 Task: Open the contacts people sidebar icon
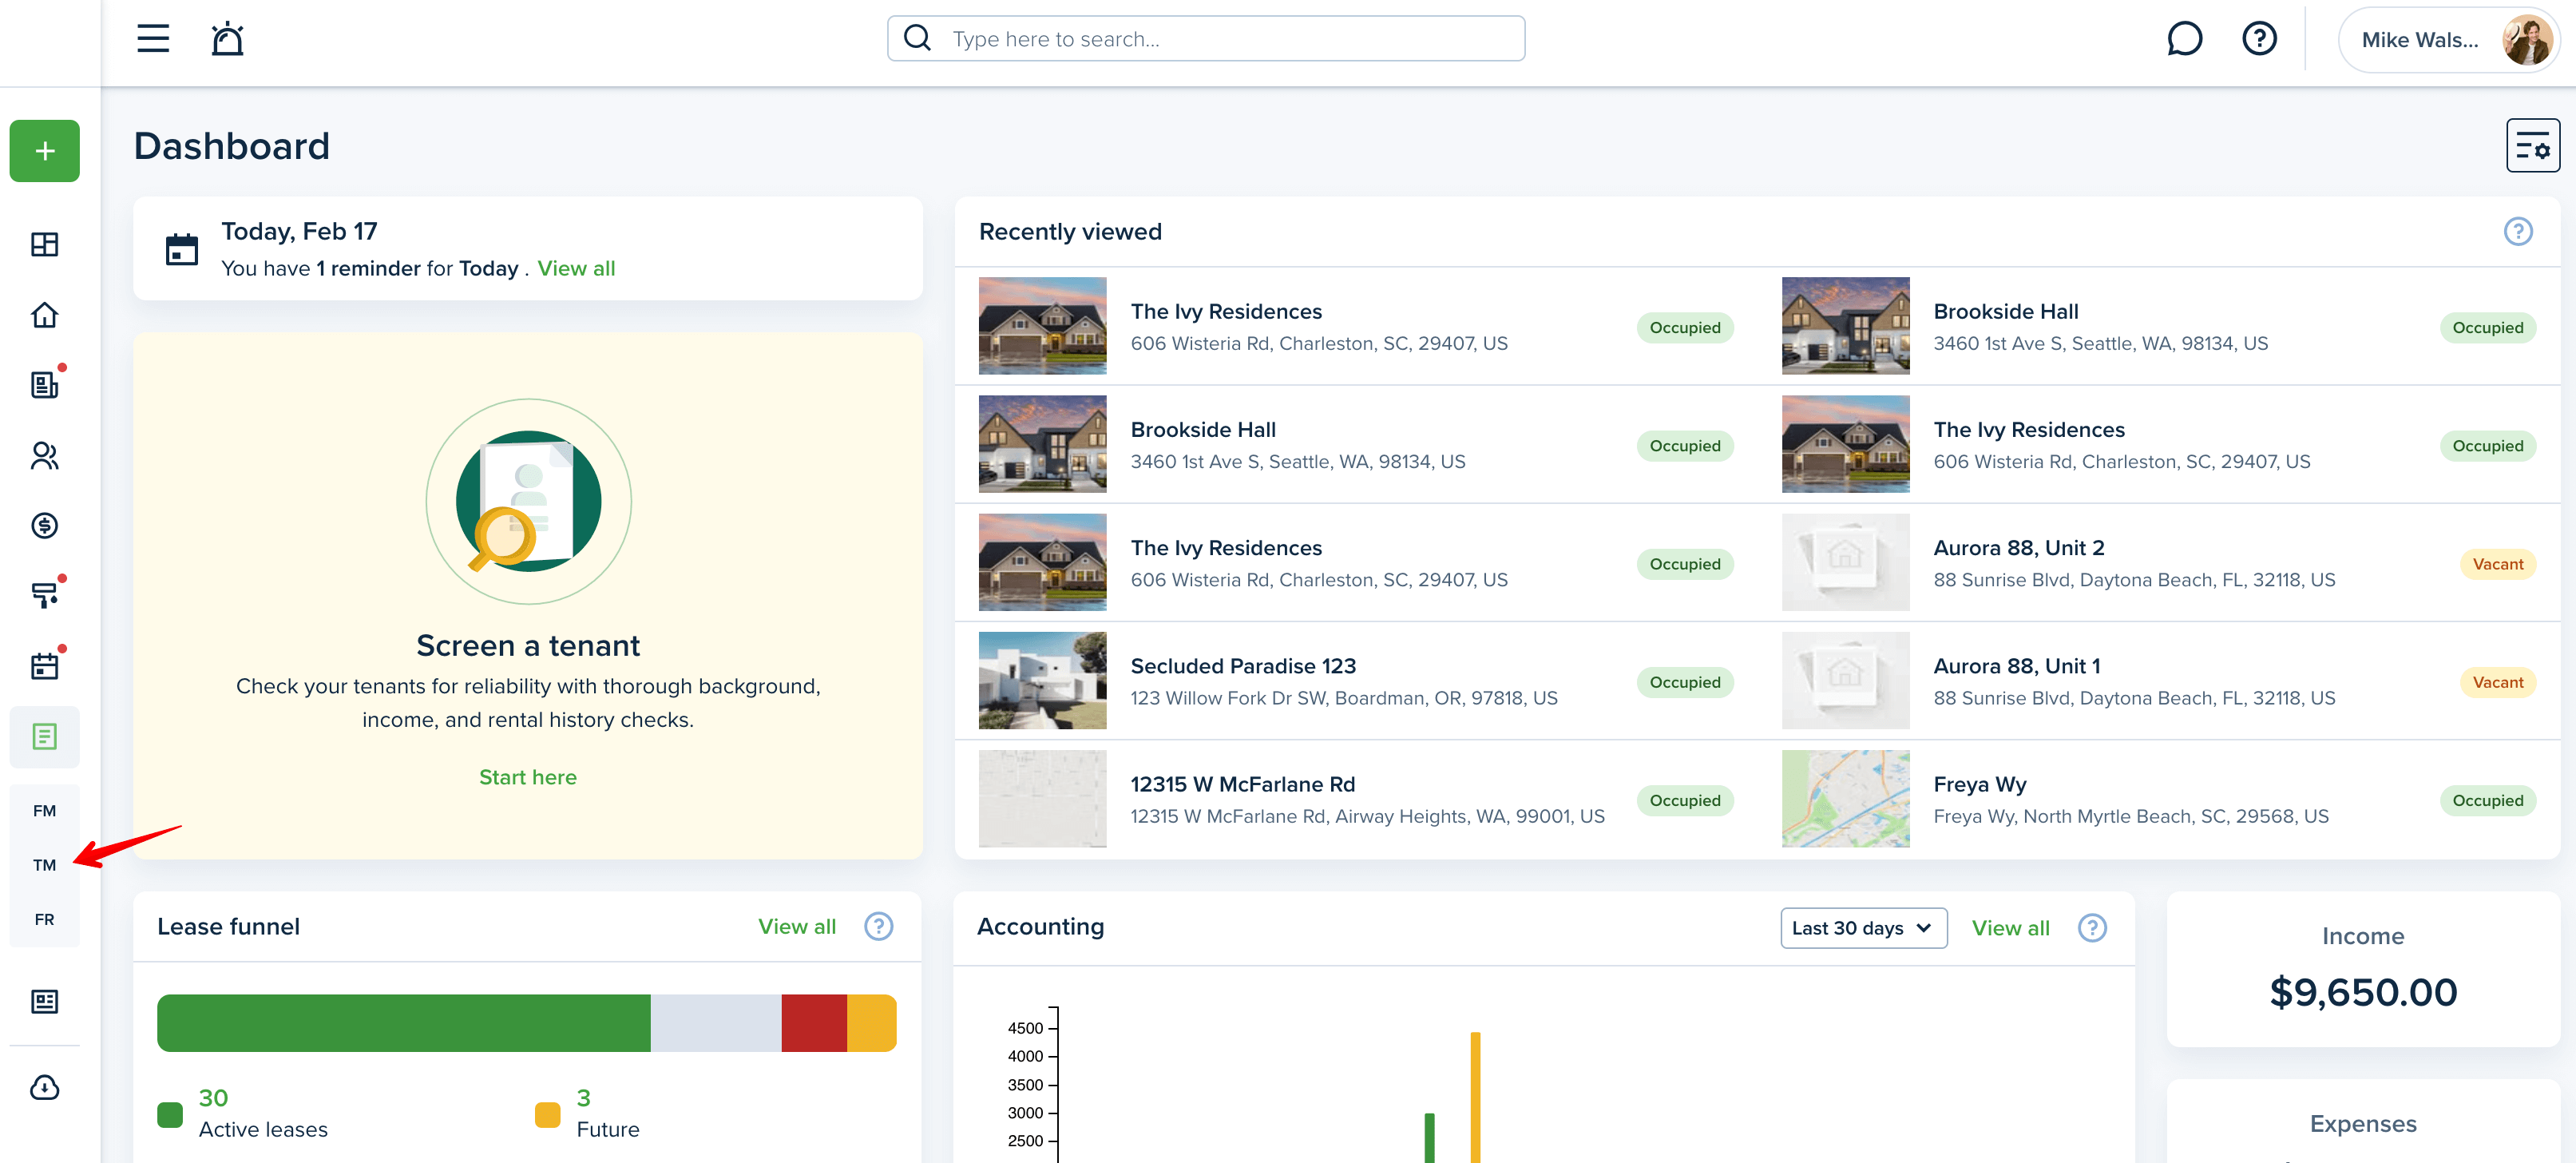(45, 455)
